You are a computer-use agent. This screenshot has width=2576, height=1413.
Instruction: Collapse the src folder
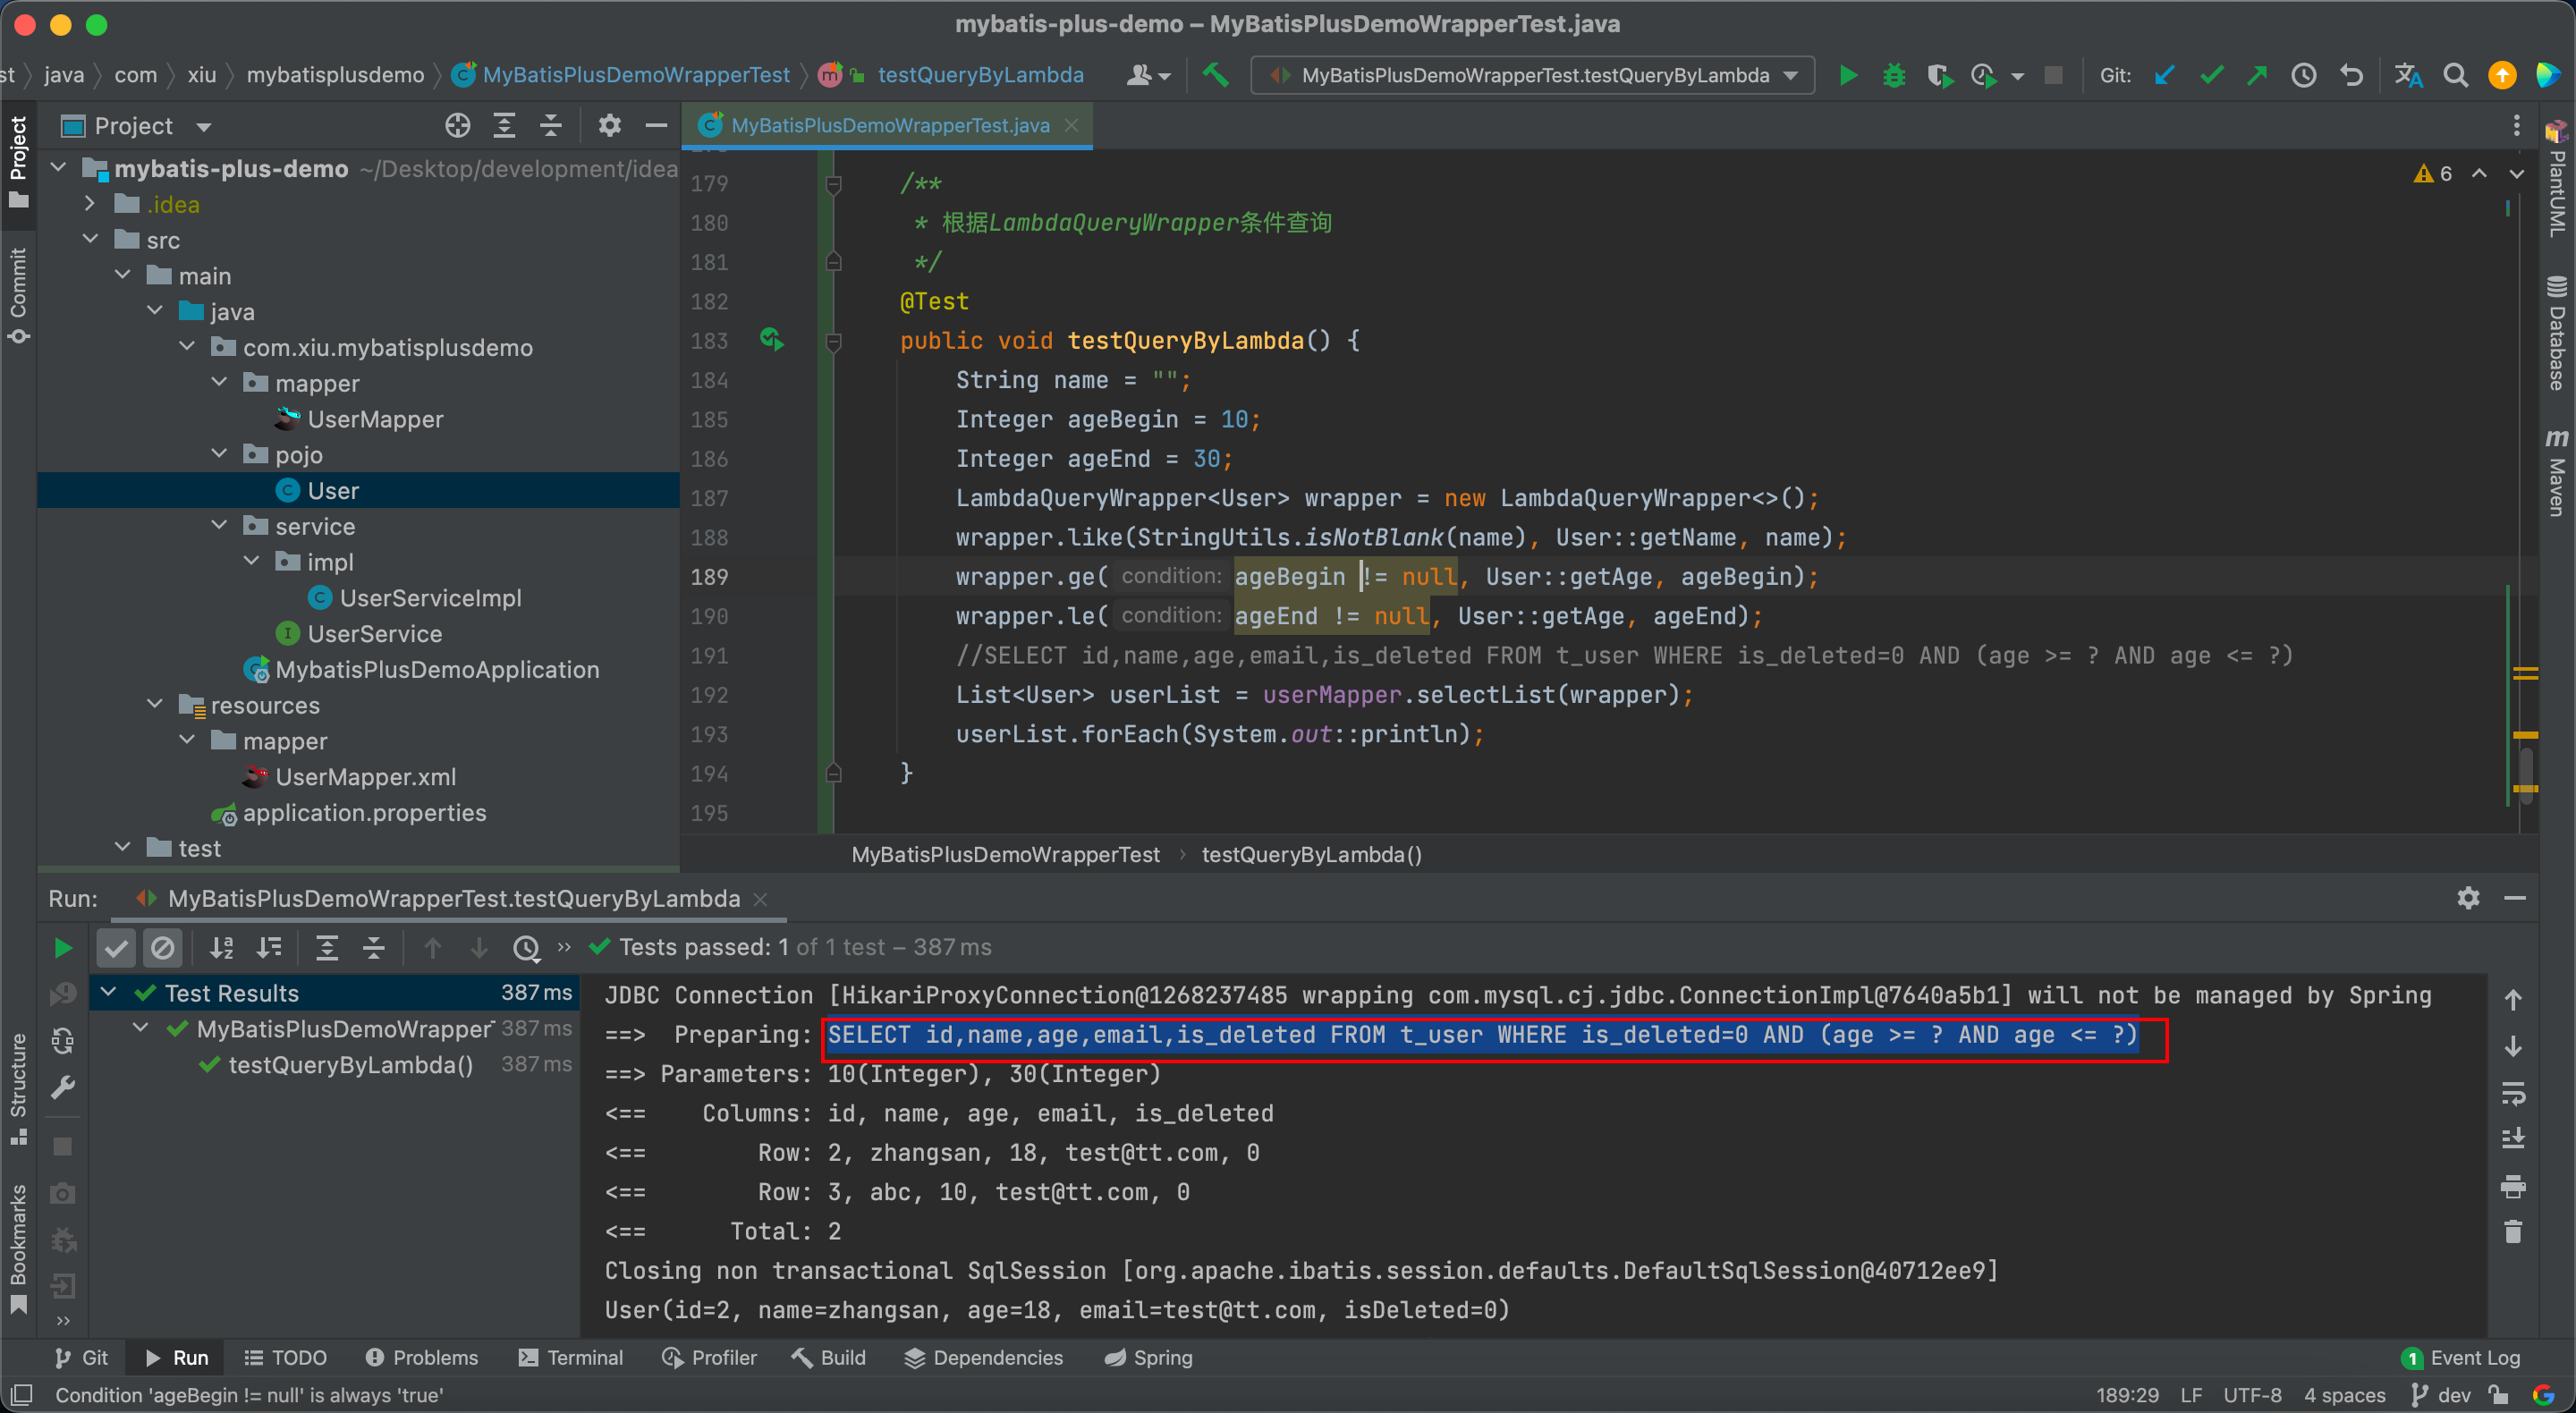tap(90, 240)
